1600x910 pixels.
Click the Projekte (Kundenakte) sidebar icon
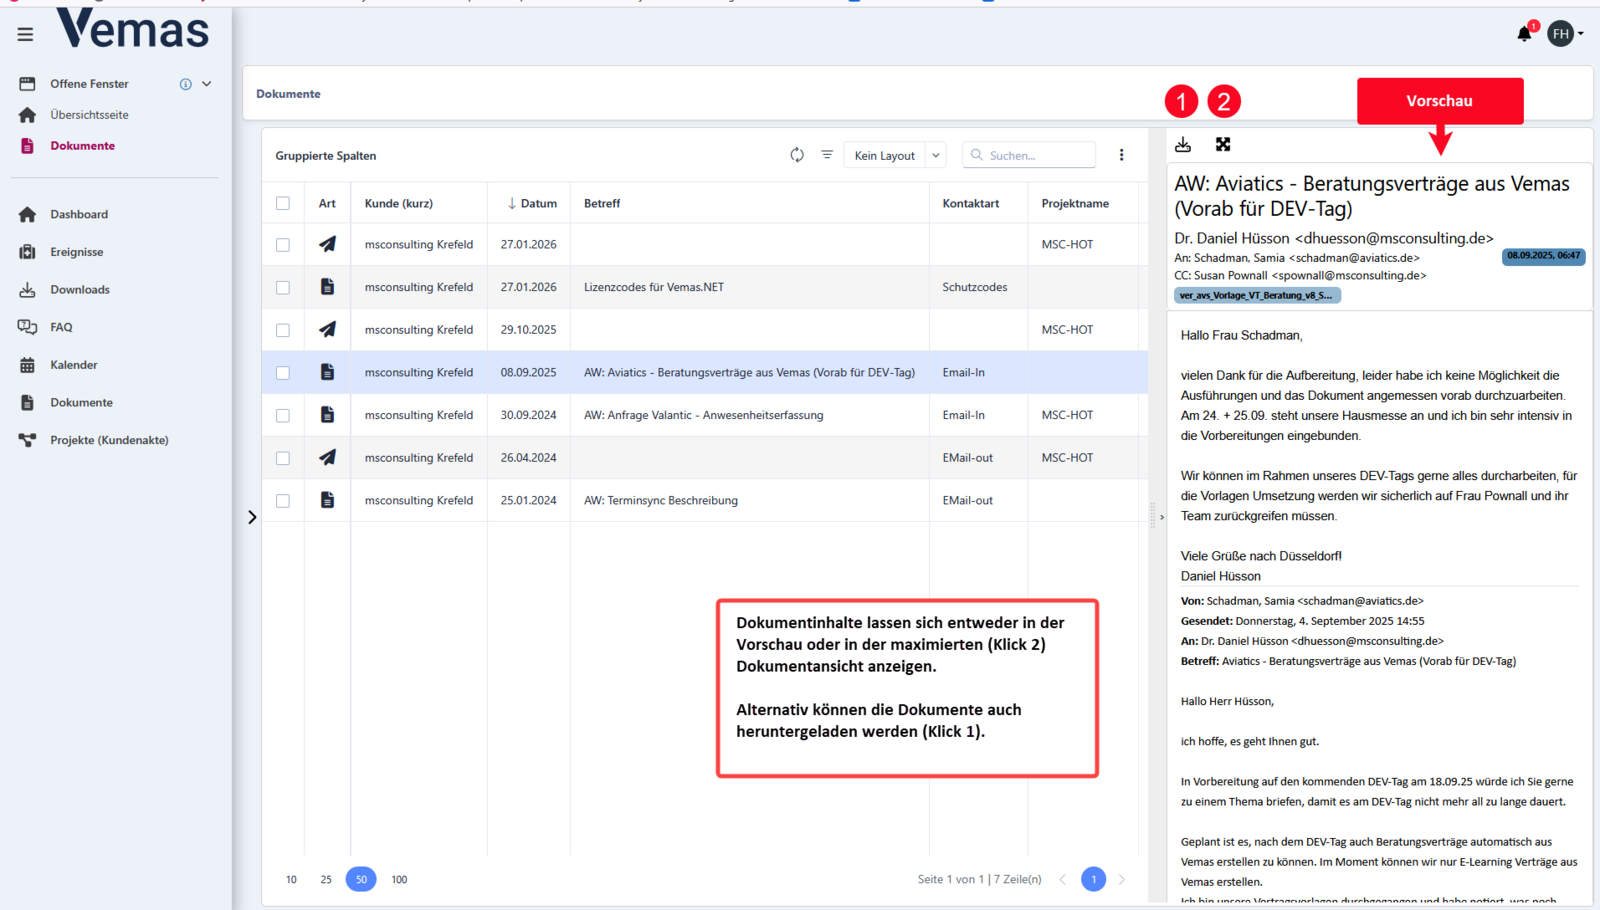[27, 440]
